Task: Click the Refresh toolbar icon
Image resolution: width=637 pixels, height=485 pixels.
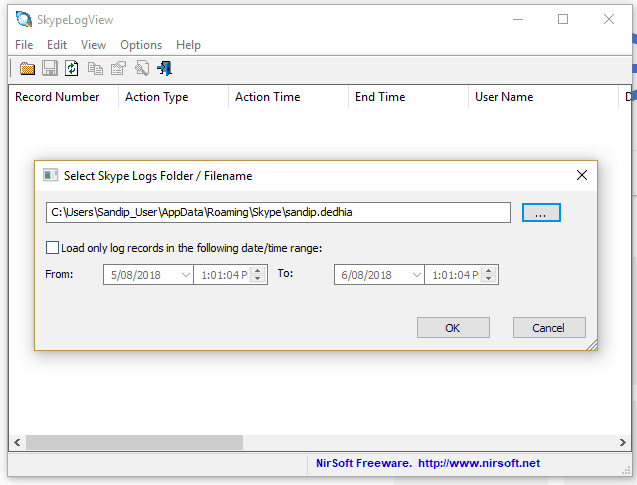Action: click(72, 68)
